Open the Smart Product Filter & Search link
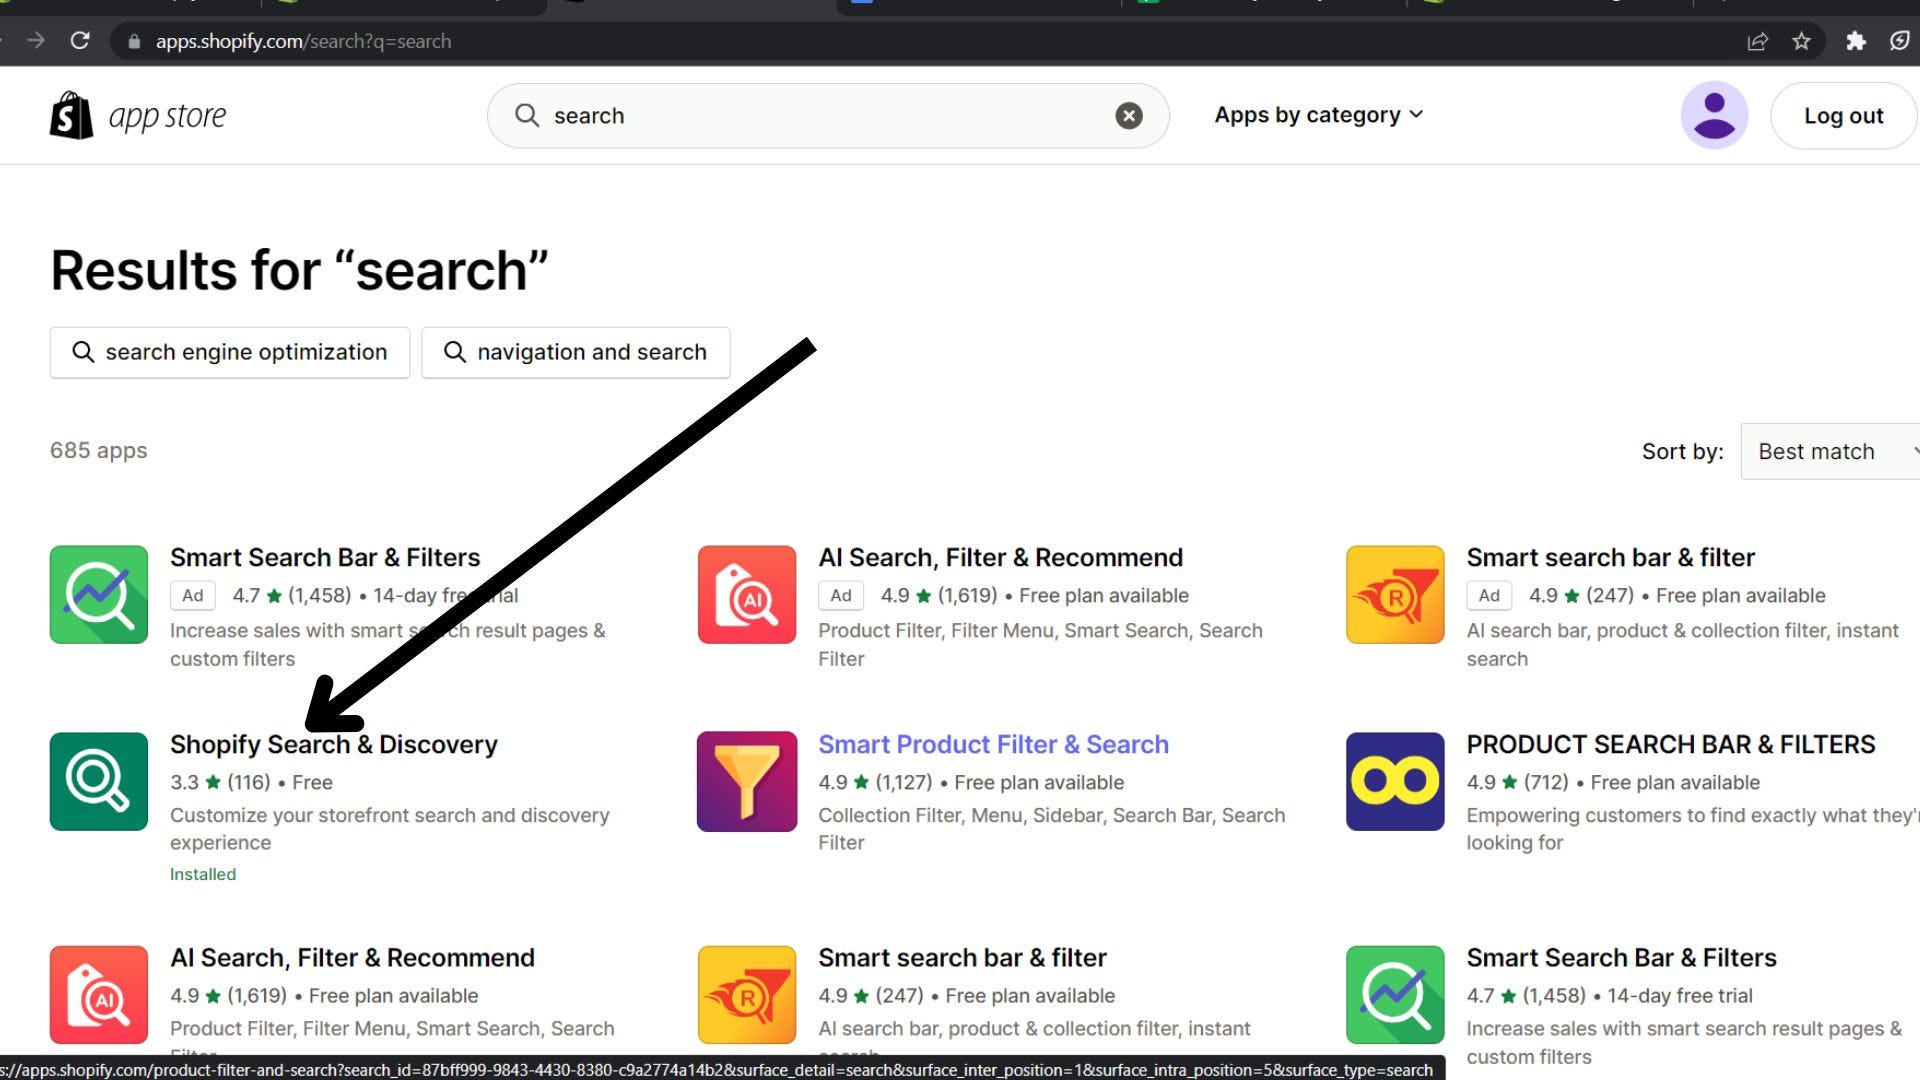The height and width of the screenshot is (1080, 1920). pyautogui.click(x=993, y=744)
